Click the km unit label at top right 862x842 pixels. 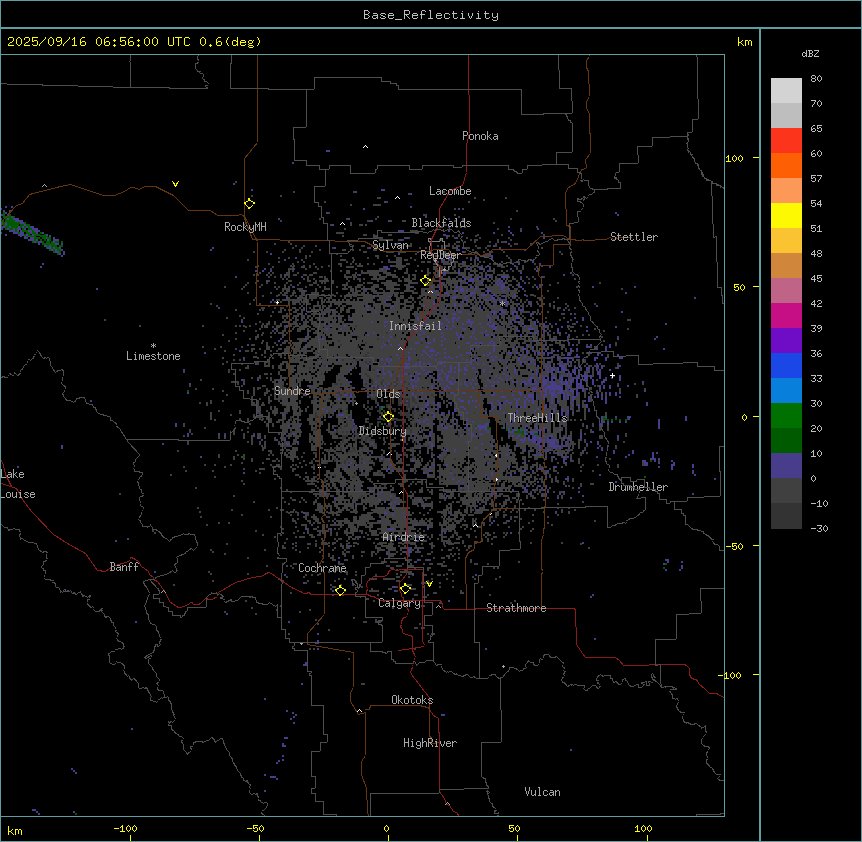[x=744, y=42]
